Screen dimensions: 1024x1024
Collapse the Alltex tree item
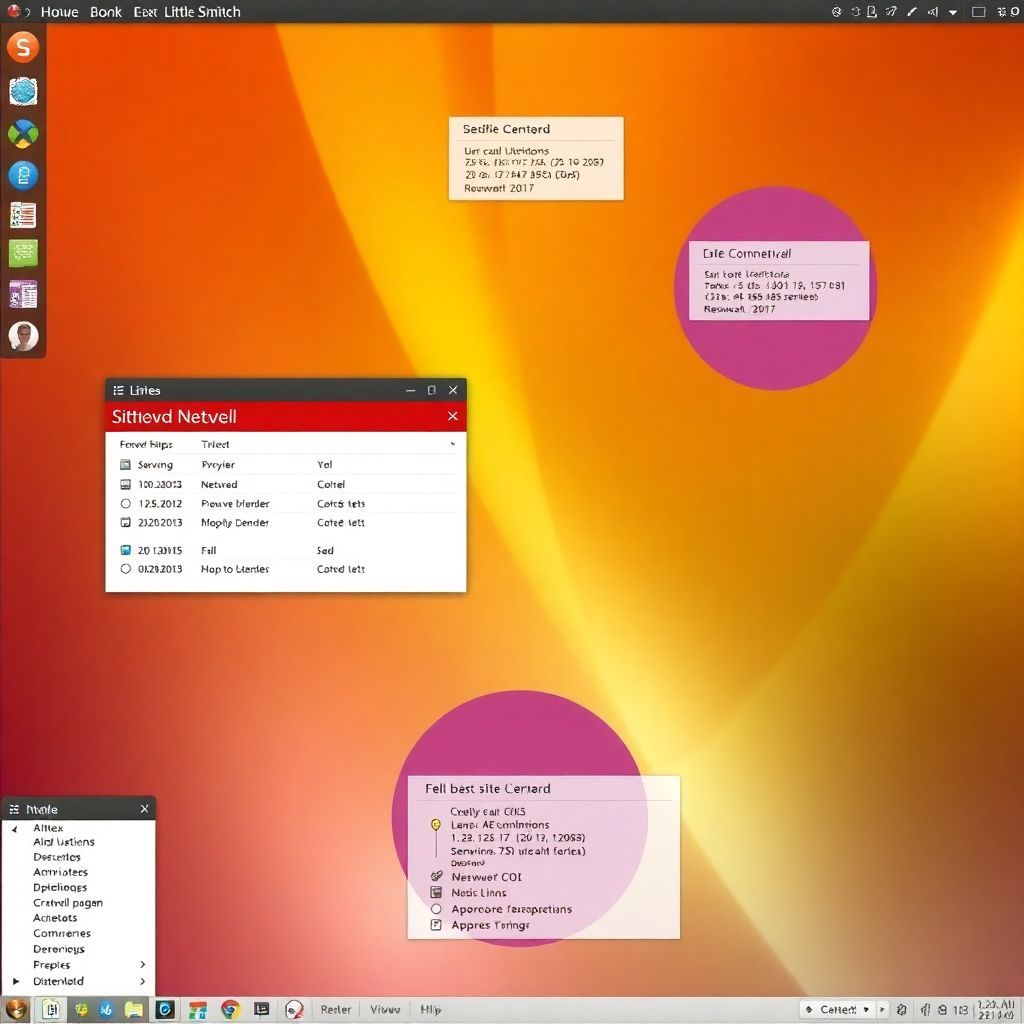click(15, 828)
